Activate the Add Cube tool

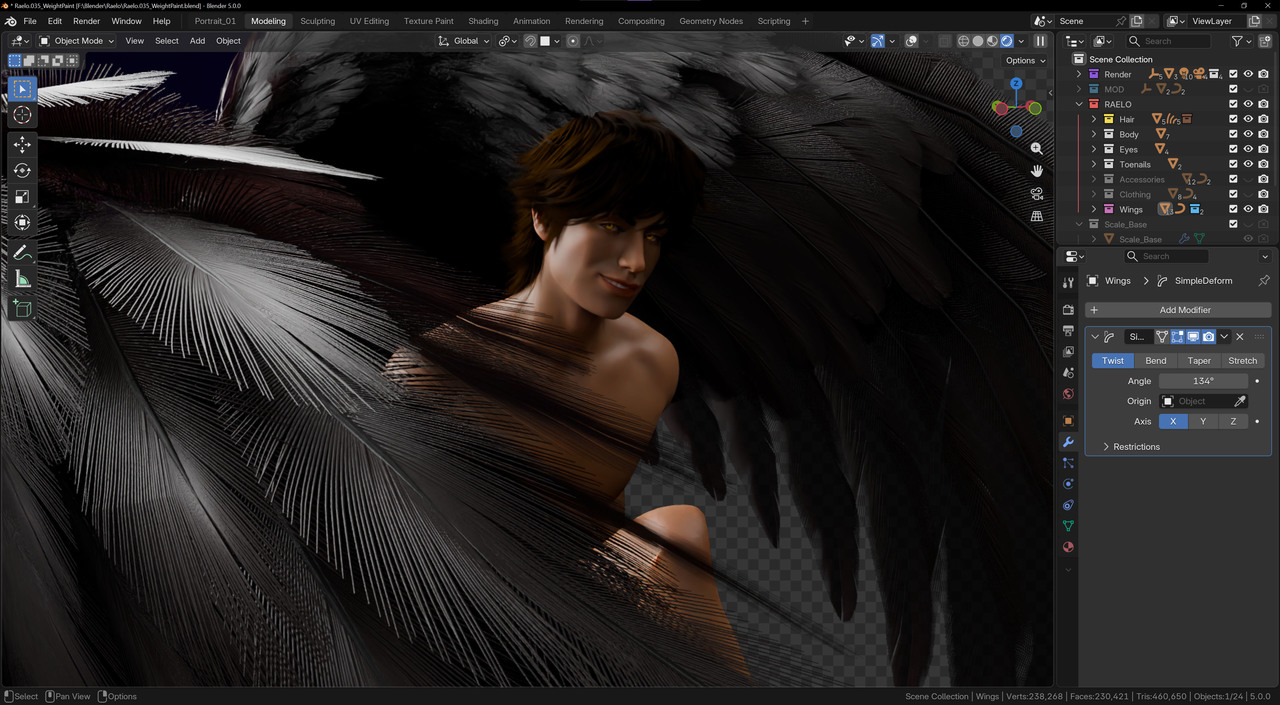(22, 308)
